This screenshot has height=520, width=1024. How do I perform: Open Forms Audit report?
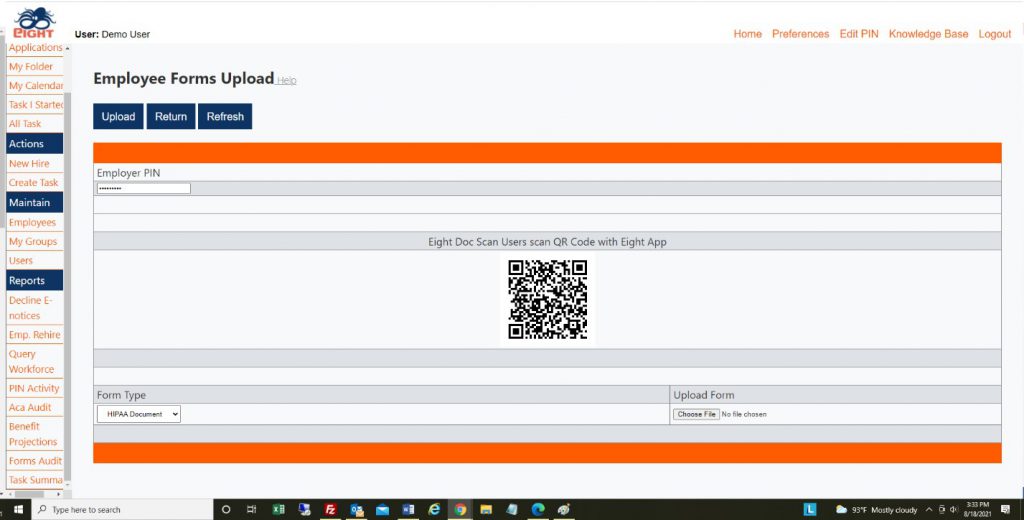tap(35, 461)
